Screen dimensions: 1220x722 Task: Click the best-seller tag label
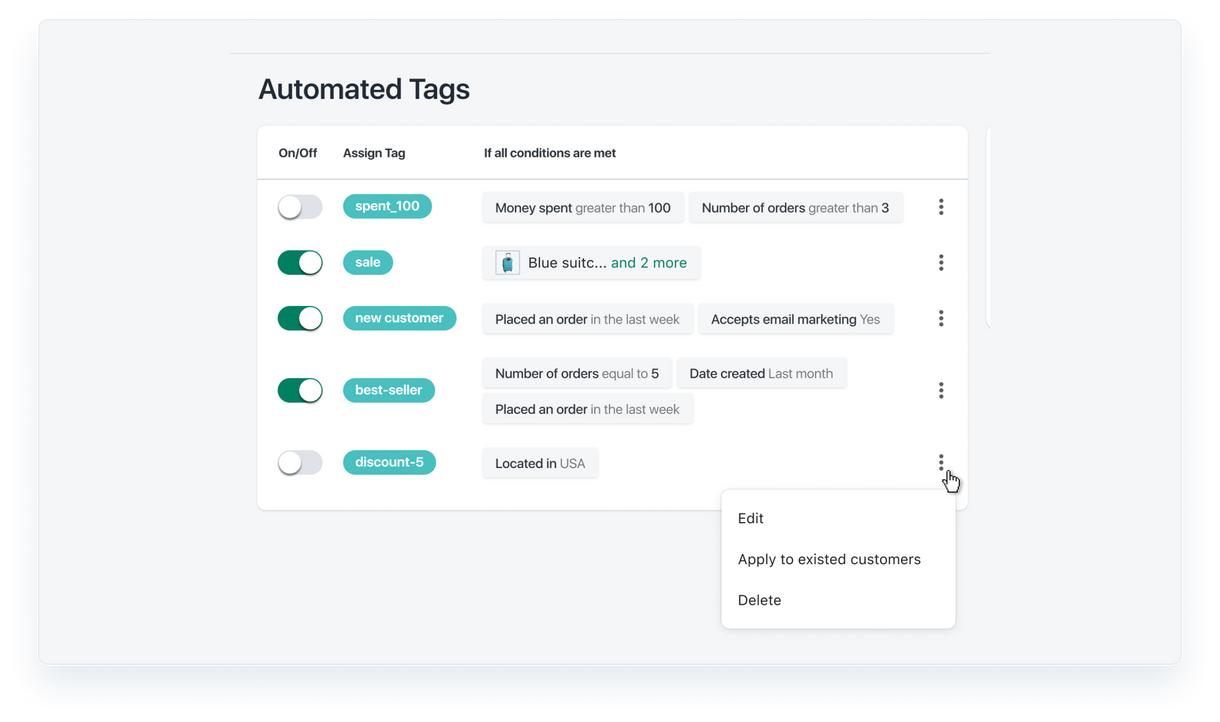point(388,390)
